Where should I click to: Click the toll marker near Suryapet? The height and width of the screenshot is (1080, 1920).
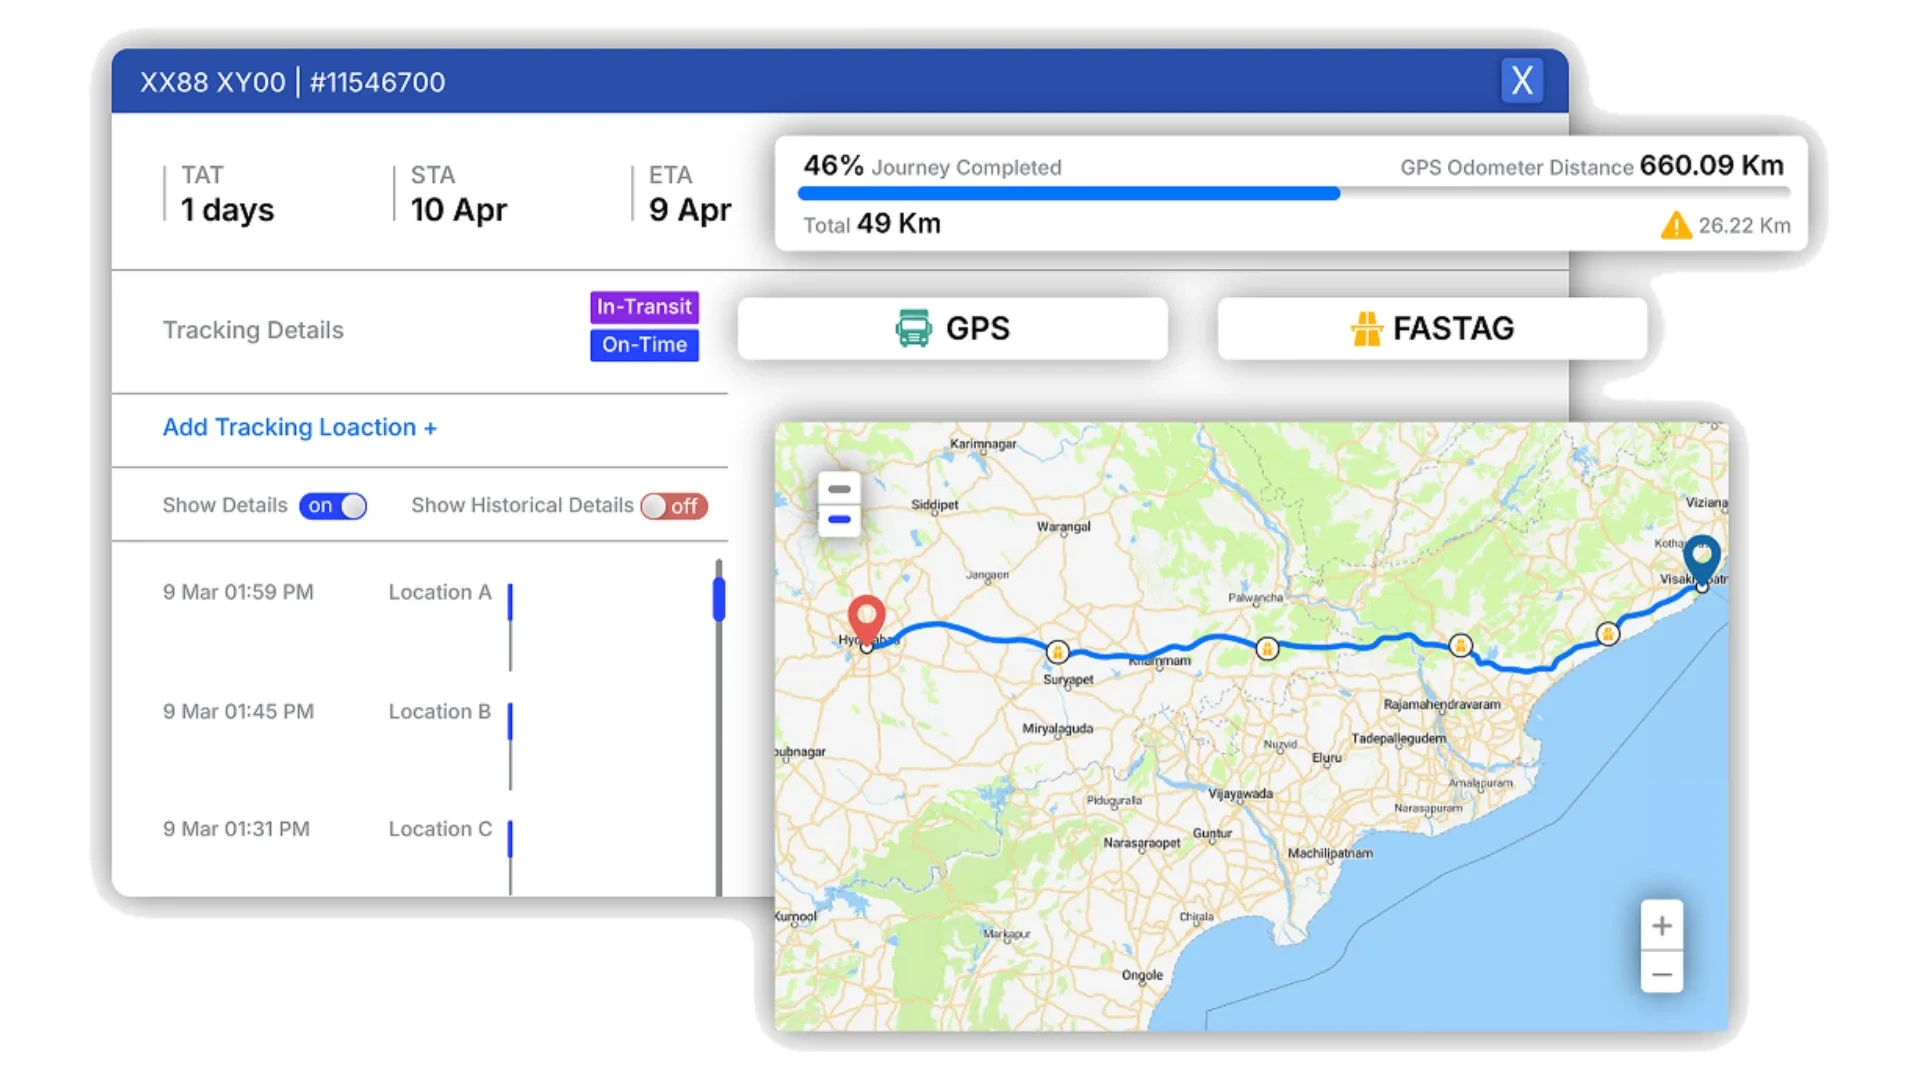click(x=1057, y=652)
